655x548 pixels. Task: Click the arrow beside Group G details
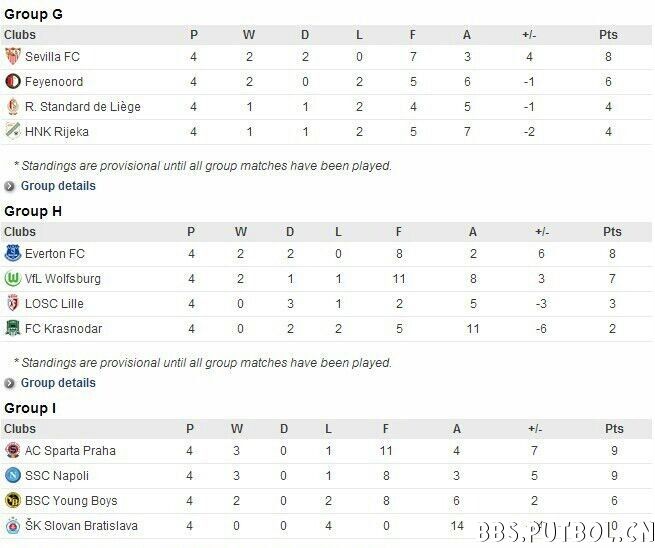[10, 186]
